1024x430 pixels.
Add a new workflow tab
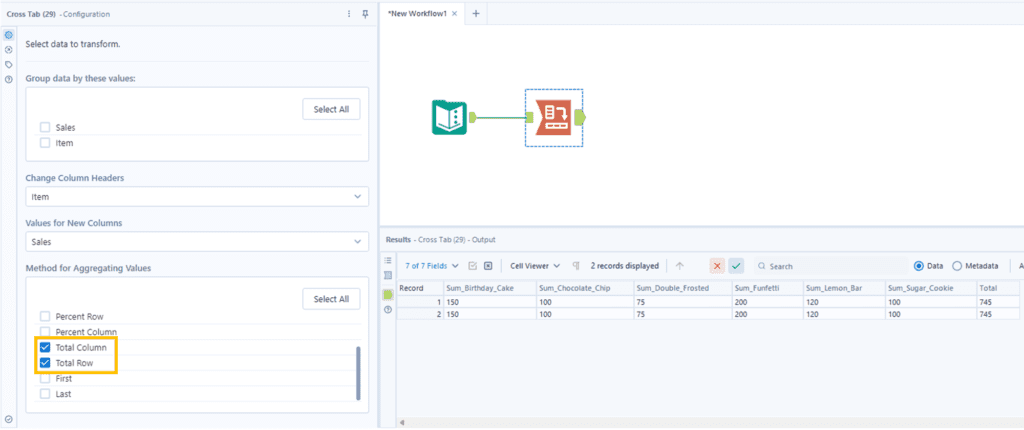click(476, 14)
